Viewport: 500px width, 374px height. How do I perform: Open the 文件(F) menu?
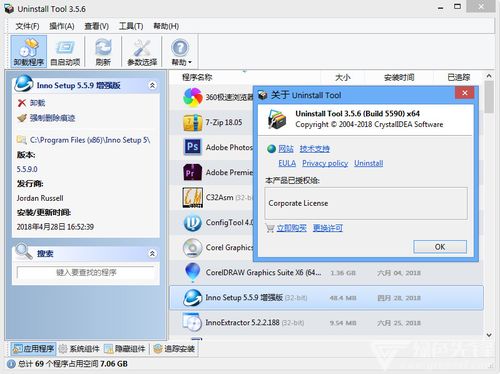point(27,26)
